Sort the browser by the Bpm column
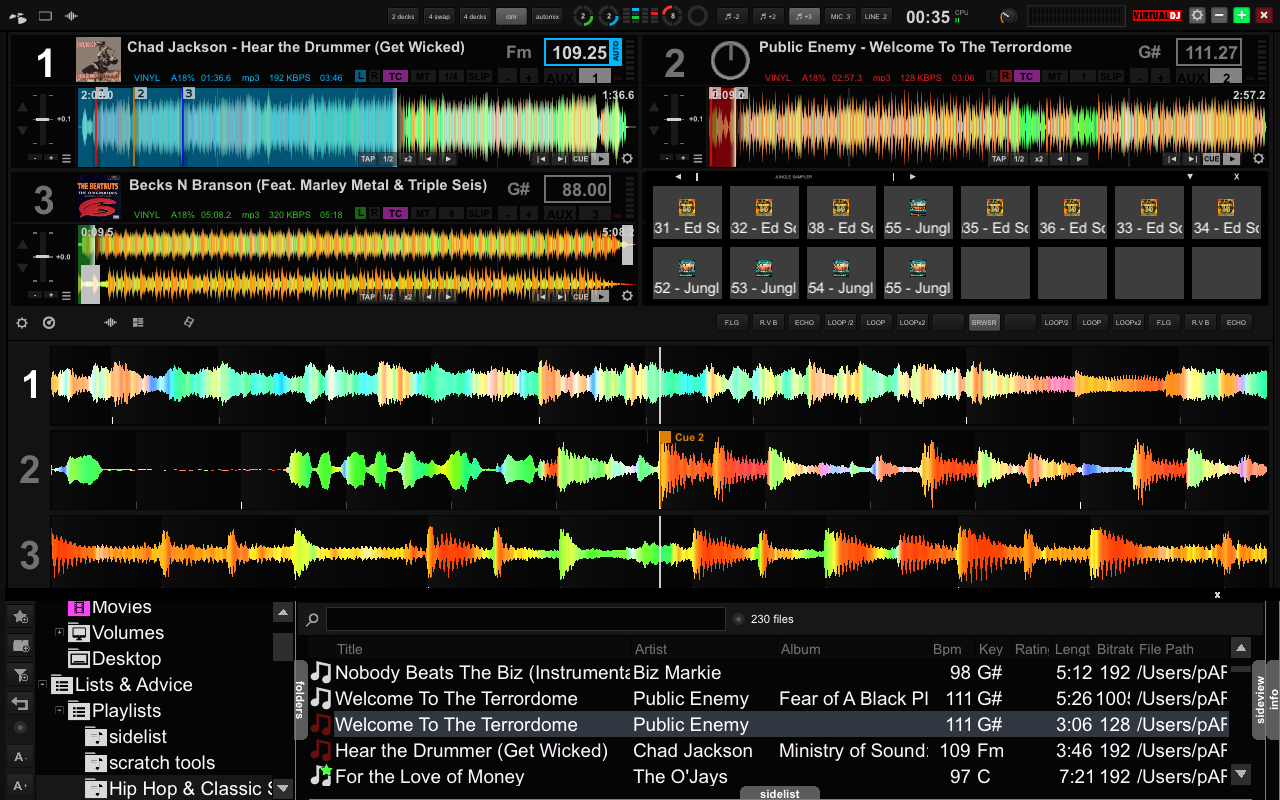The width and height of the screenshot is (1280, 800). (947, 649)
